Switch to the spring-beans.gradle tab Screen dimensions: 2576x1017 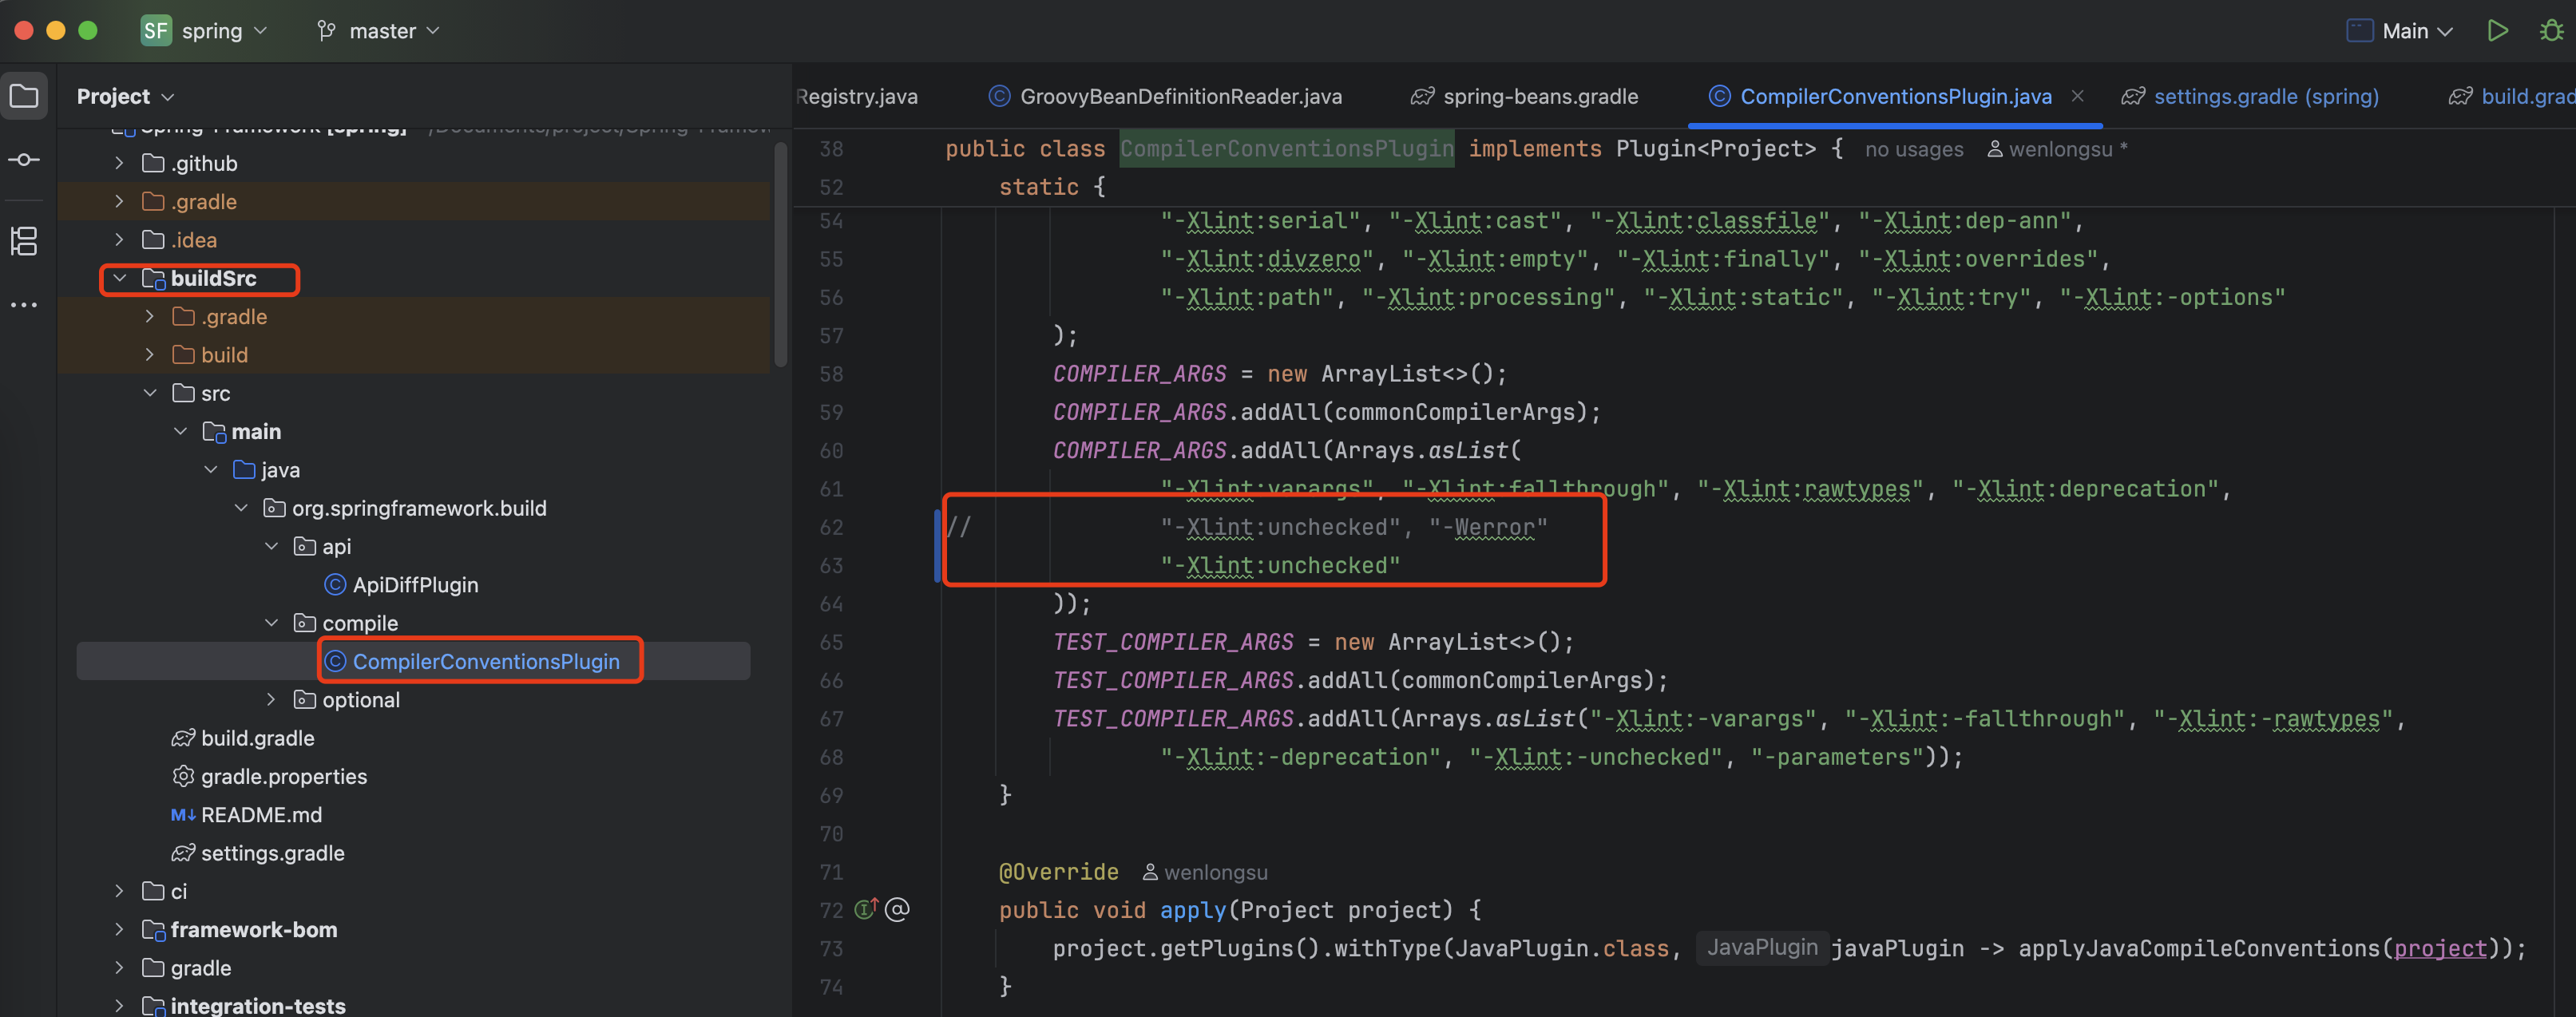point(1524,97)
